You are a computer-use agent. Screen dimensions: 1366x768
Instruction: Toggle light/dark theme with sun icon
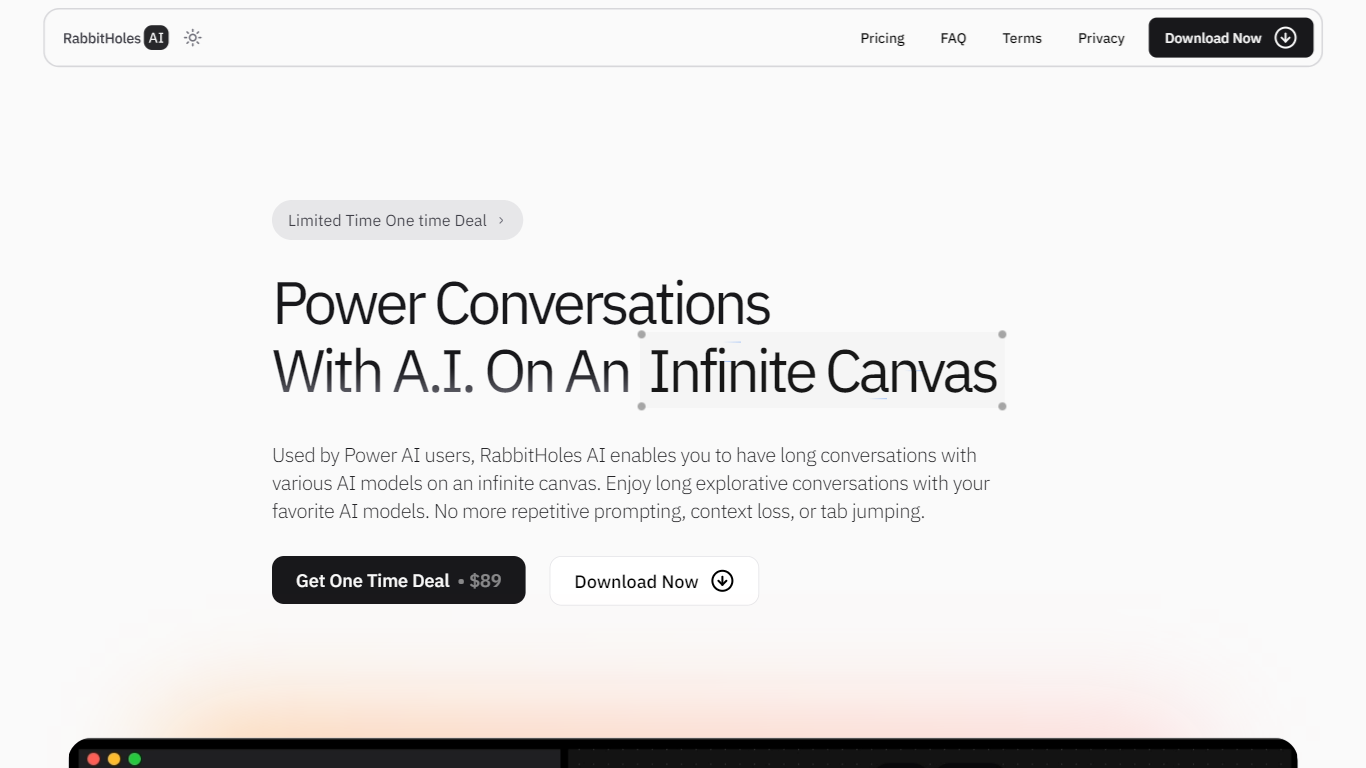coord(193,38)
